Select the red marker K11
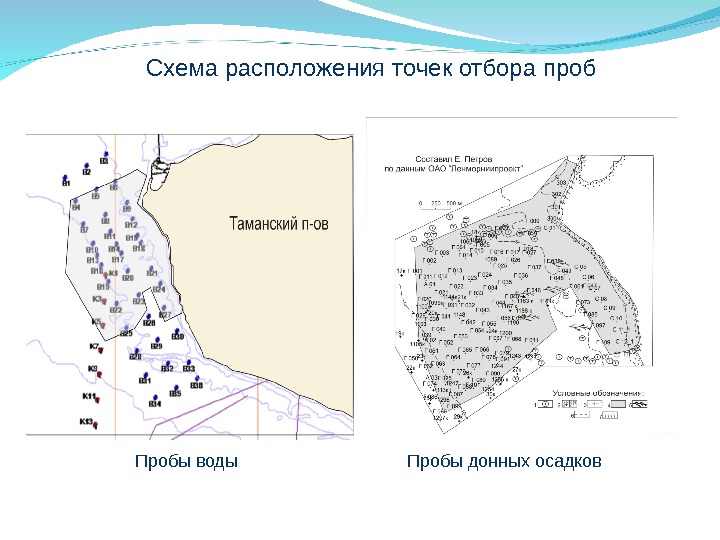 point(97,400)
